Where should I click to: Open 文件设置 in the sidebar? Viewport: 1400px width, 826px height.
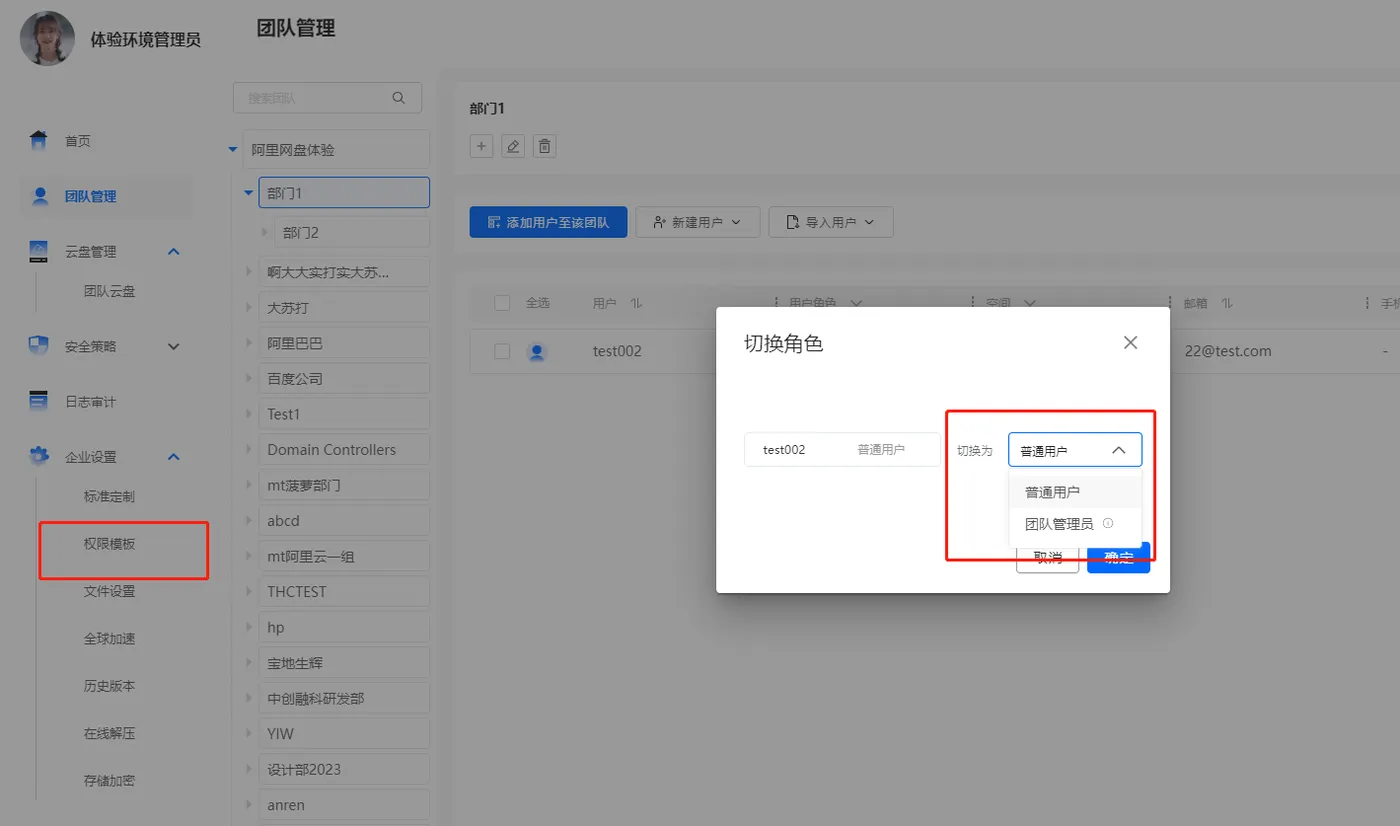pos(110,591)
